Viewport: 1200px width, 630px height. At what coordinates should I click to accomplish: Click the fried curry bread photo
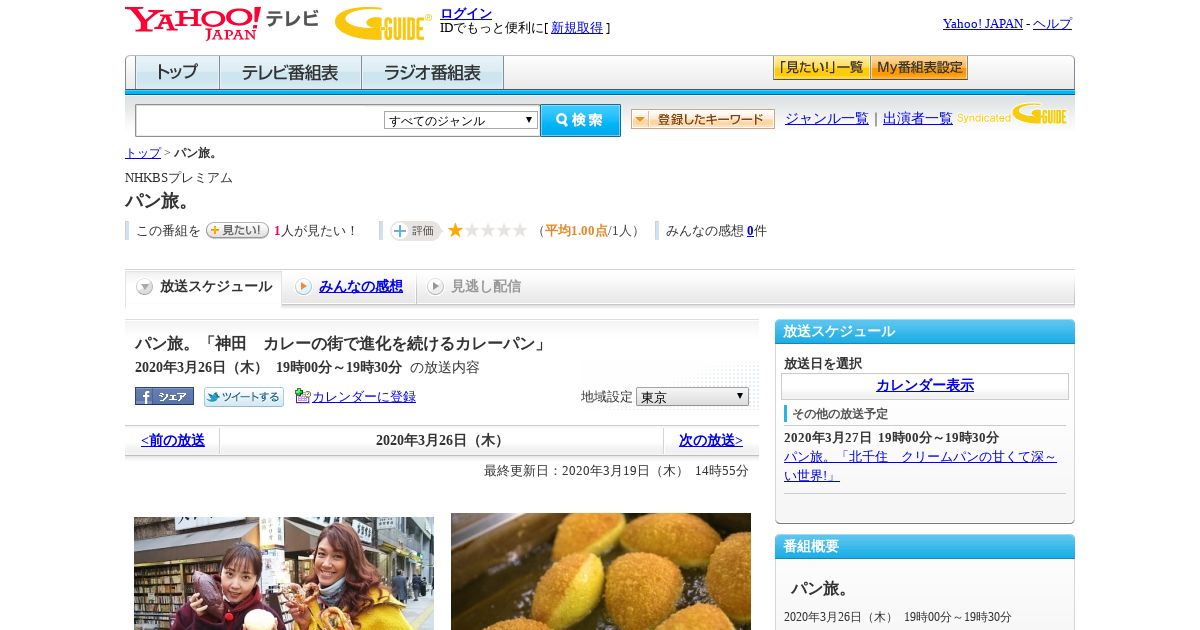tap(601, 571)
